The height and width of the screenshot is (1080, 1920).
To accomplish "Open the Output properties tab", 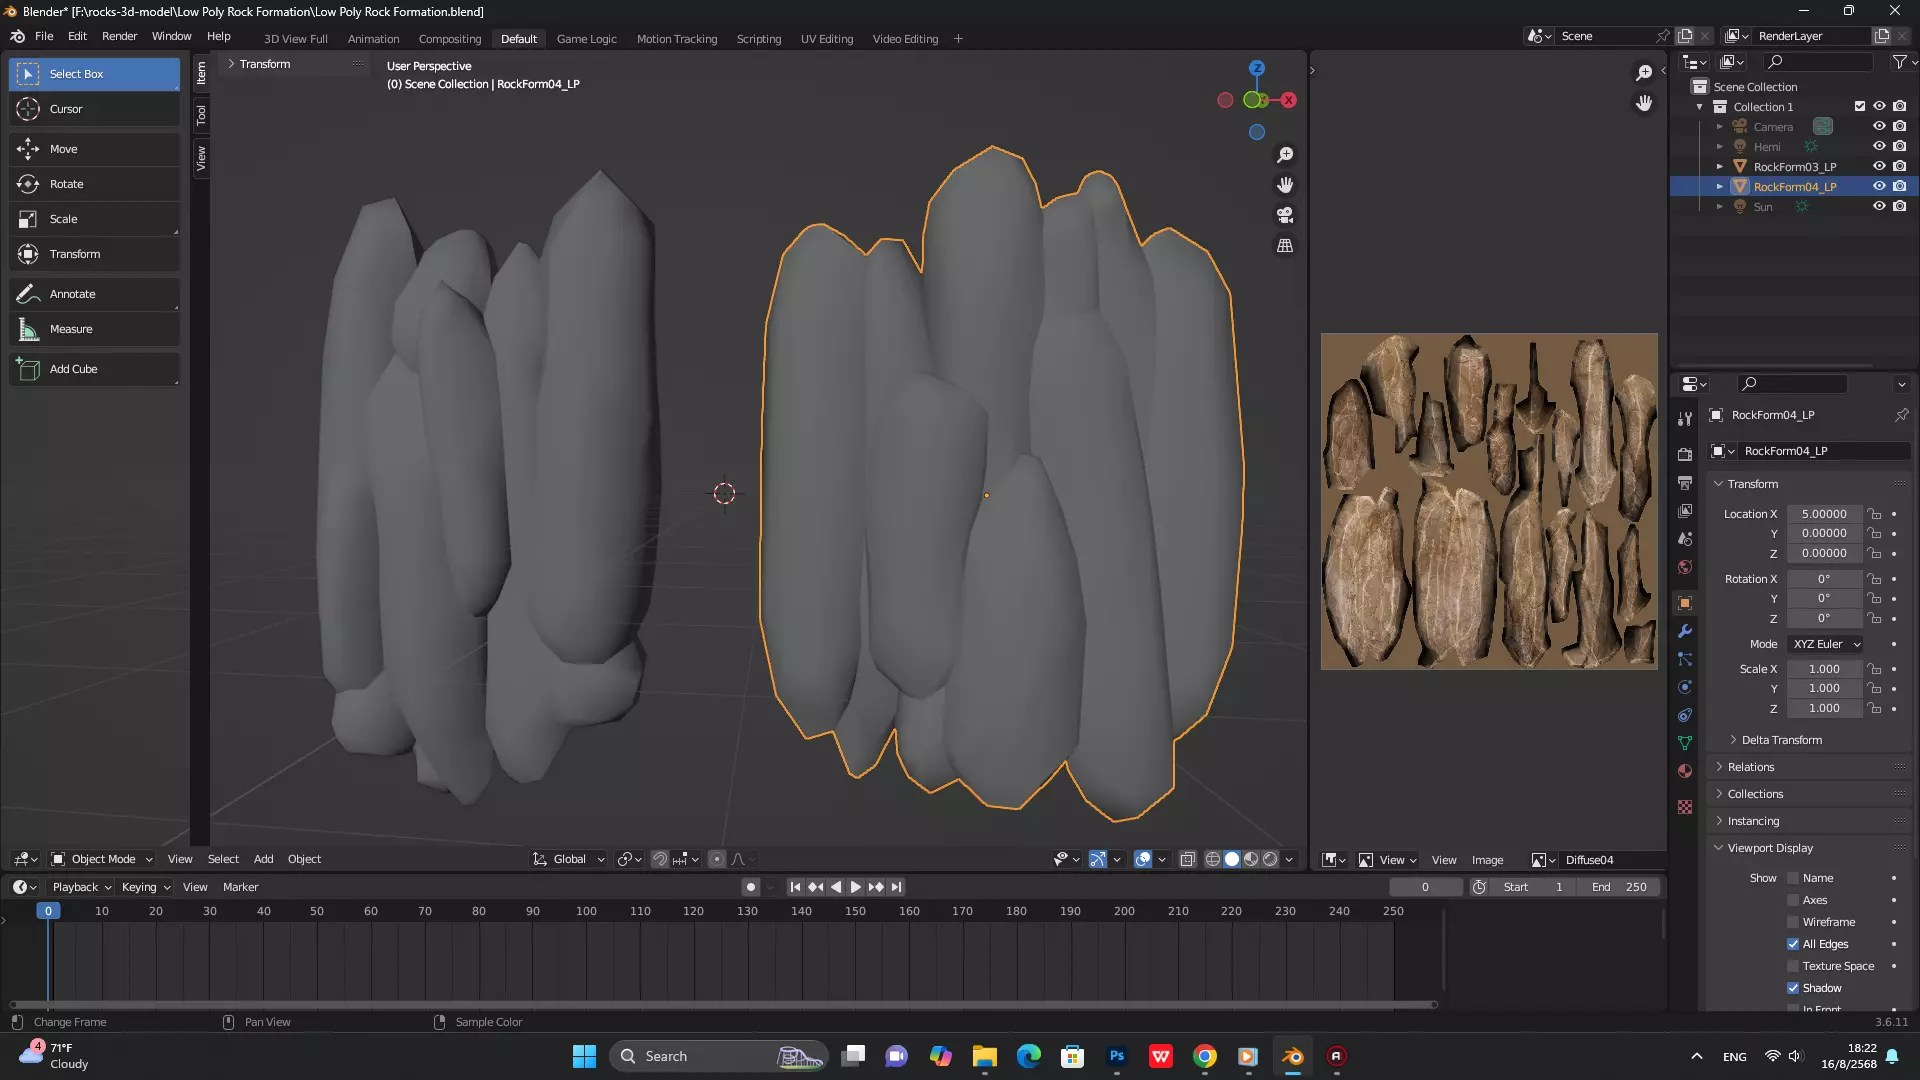I will pyautogui.click(x=1685, y=483).
